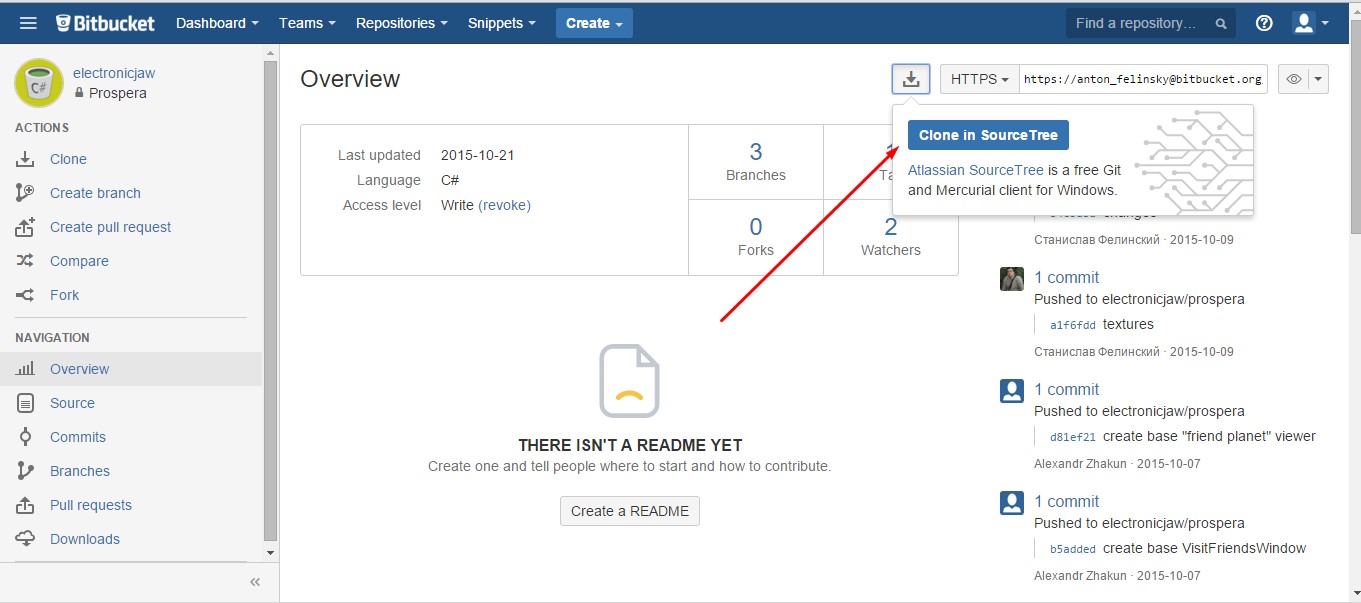Open the hamburger menu icon

coord(28,23)
